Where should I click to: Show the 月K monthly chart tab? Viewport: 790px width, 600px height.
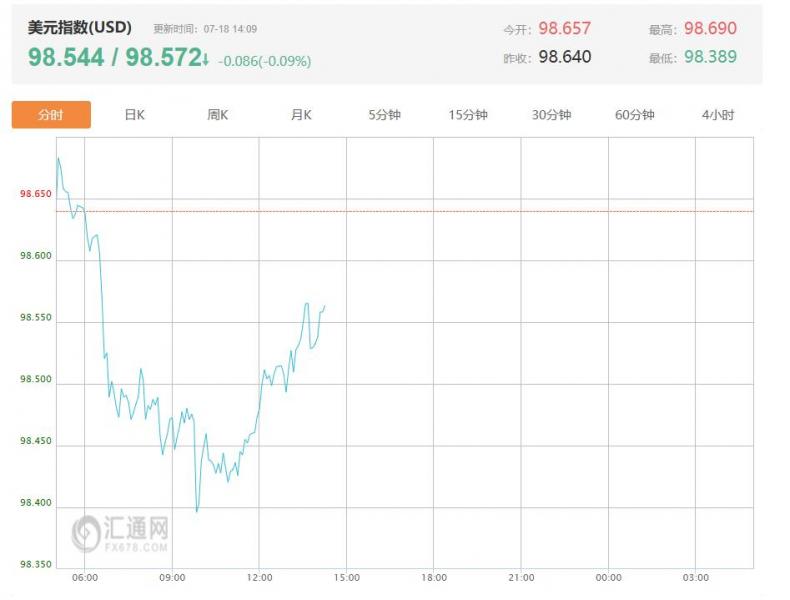301,115
